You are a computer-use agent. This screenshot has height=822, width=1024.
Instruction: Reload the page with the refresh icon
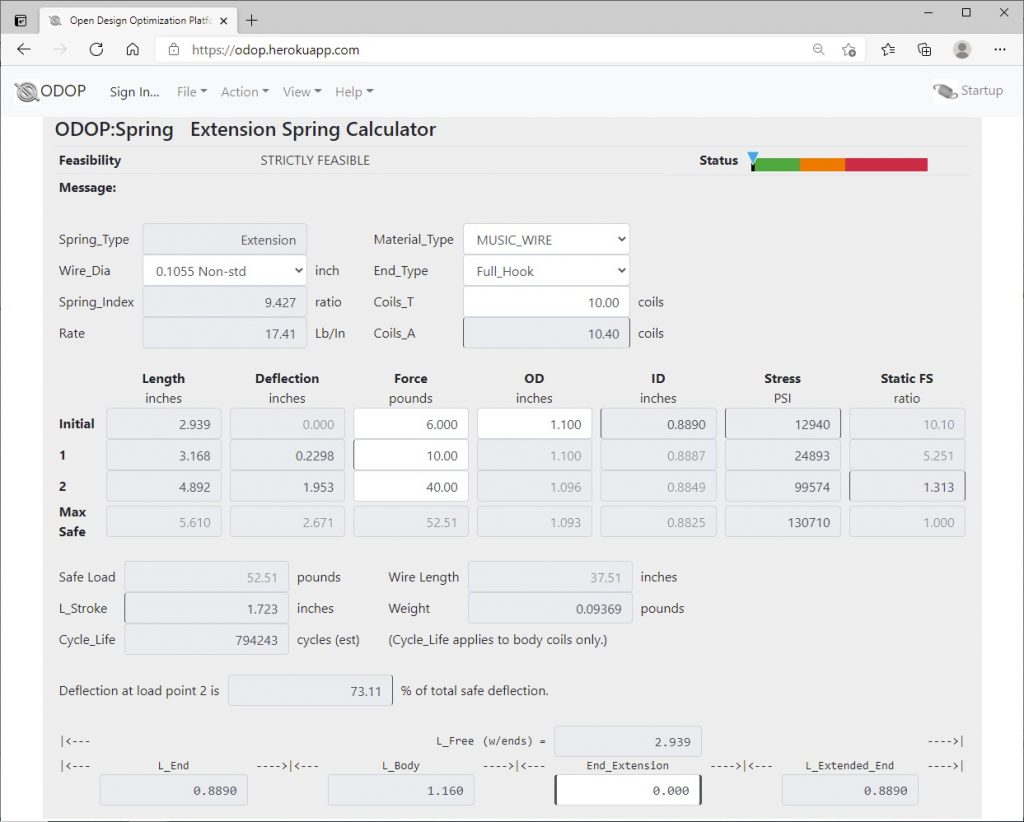pos(94,49)
